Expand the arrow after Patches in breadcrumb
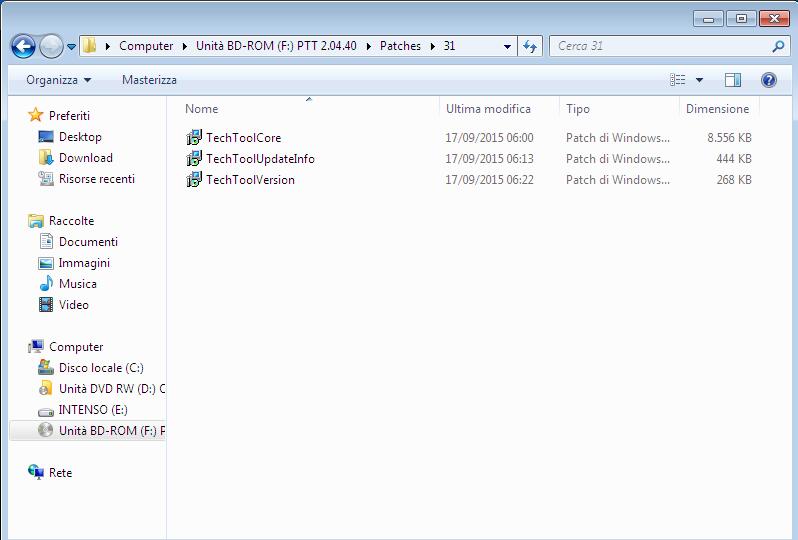 click(433, 46)
